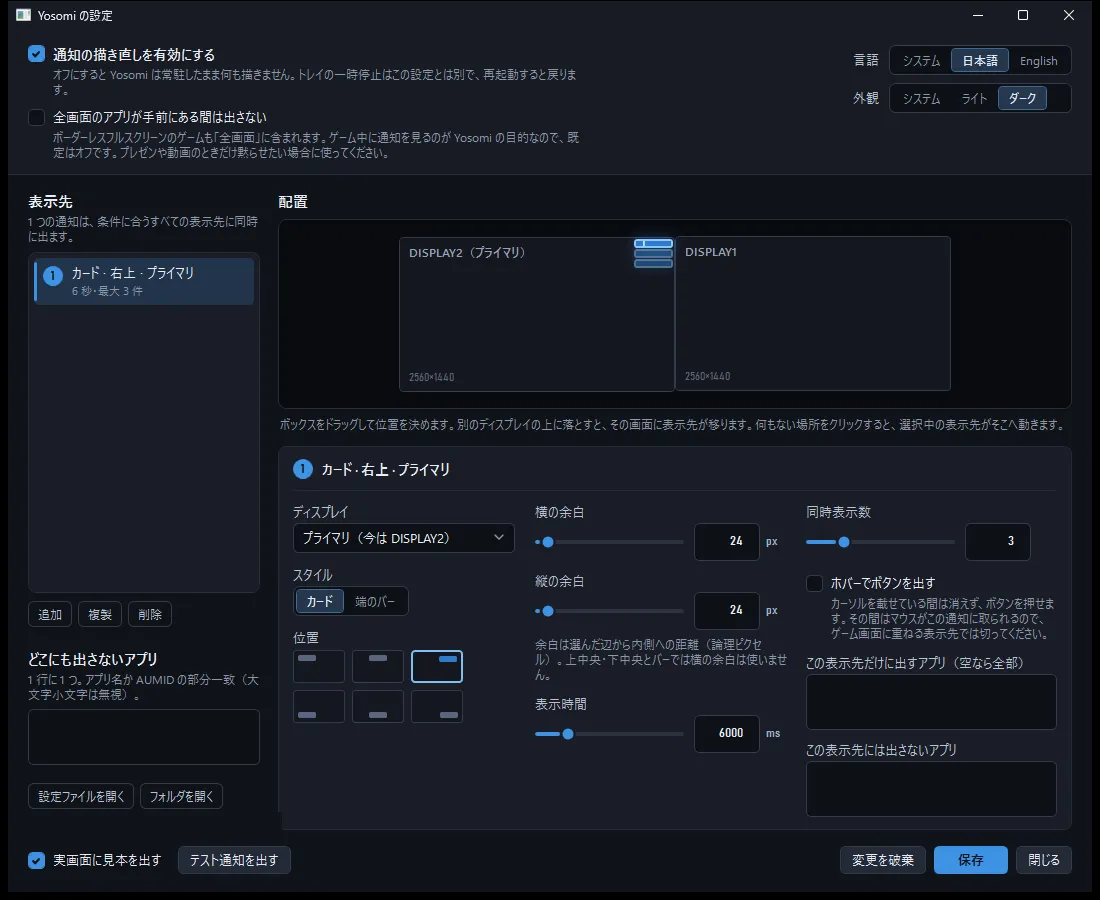Viewport: 1100px width, 900px height.
Task: Enable 全画面のアプリが手前にある間は出さない checkbox
Action: pos(36,117)
